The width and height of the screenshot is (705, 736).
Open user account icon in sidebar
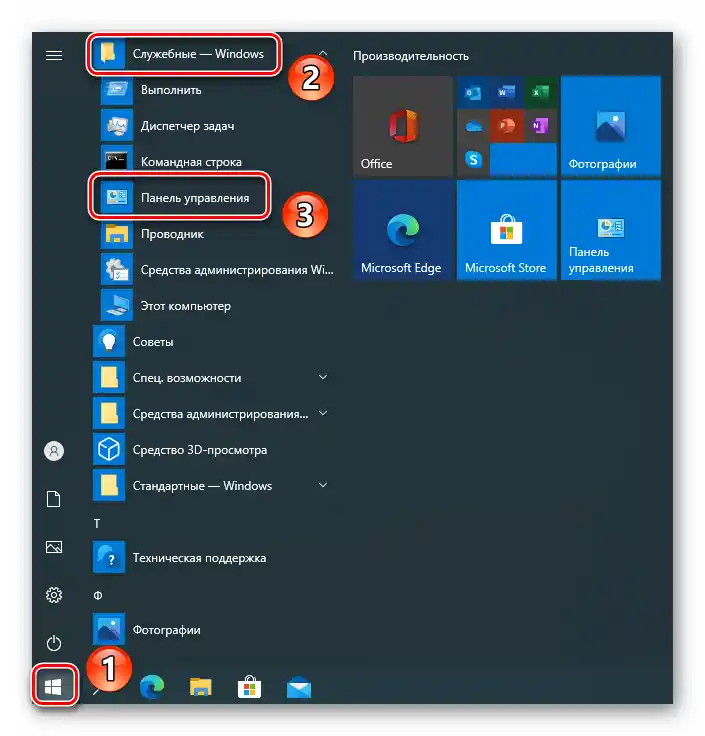[54, 451]
